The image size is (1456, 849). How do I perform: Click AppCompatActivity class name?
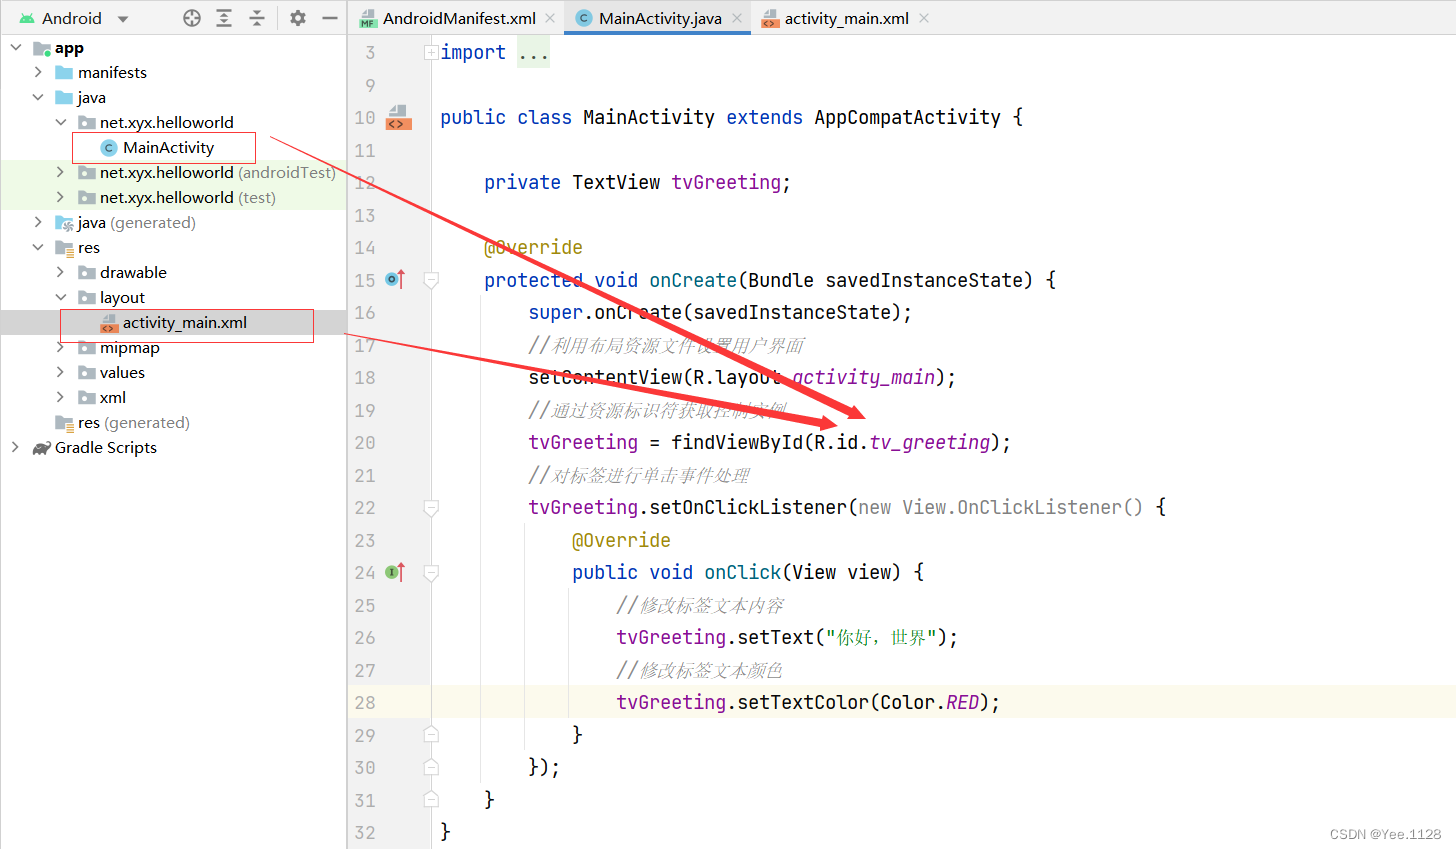(907, 117)
